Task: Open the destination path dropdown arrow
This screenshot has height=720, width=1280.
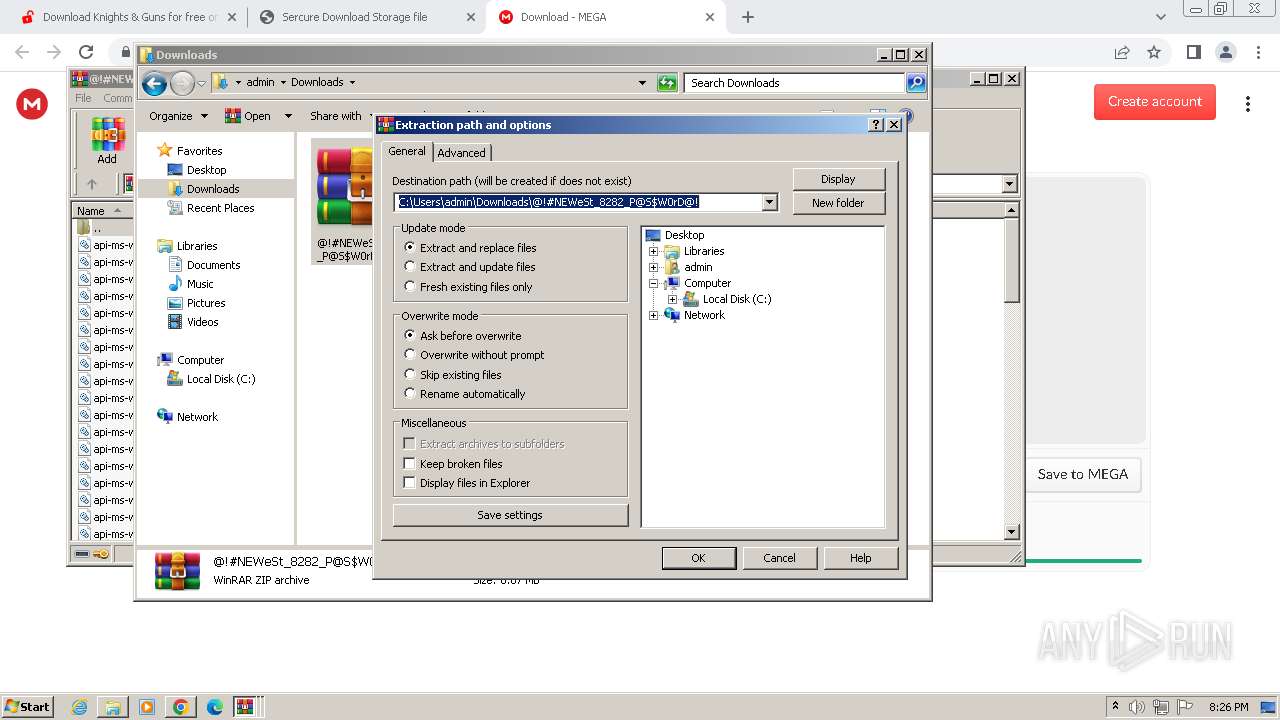Action: click(x=770, y=202)
